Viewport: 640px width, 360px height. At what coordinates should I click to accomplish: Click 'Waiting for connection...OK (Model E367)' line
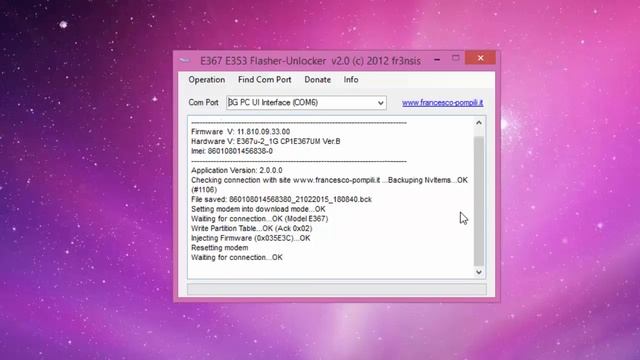pos(260,218)
